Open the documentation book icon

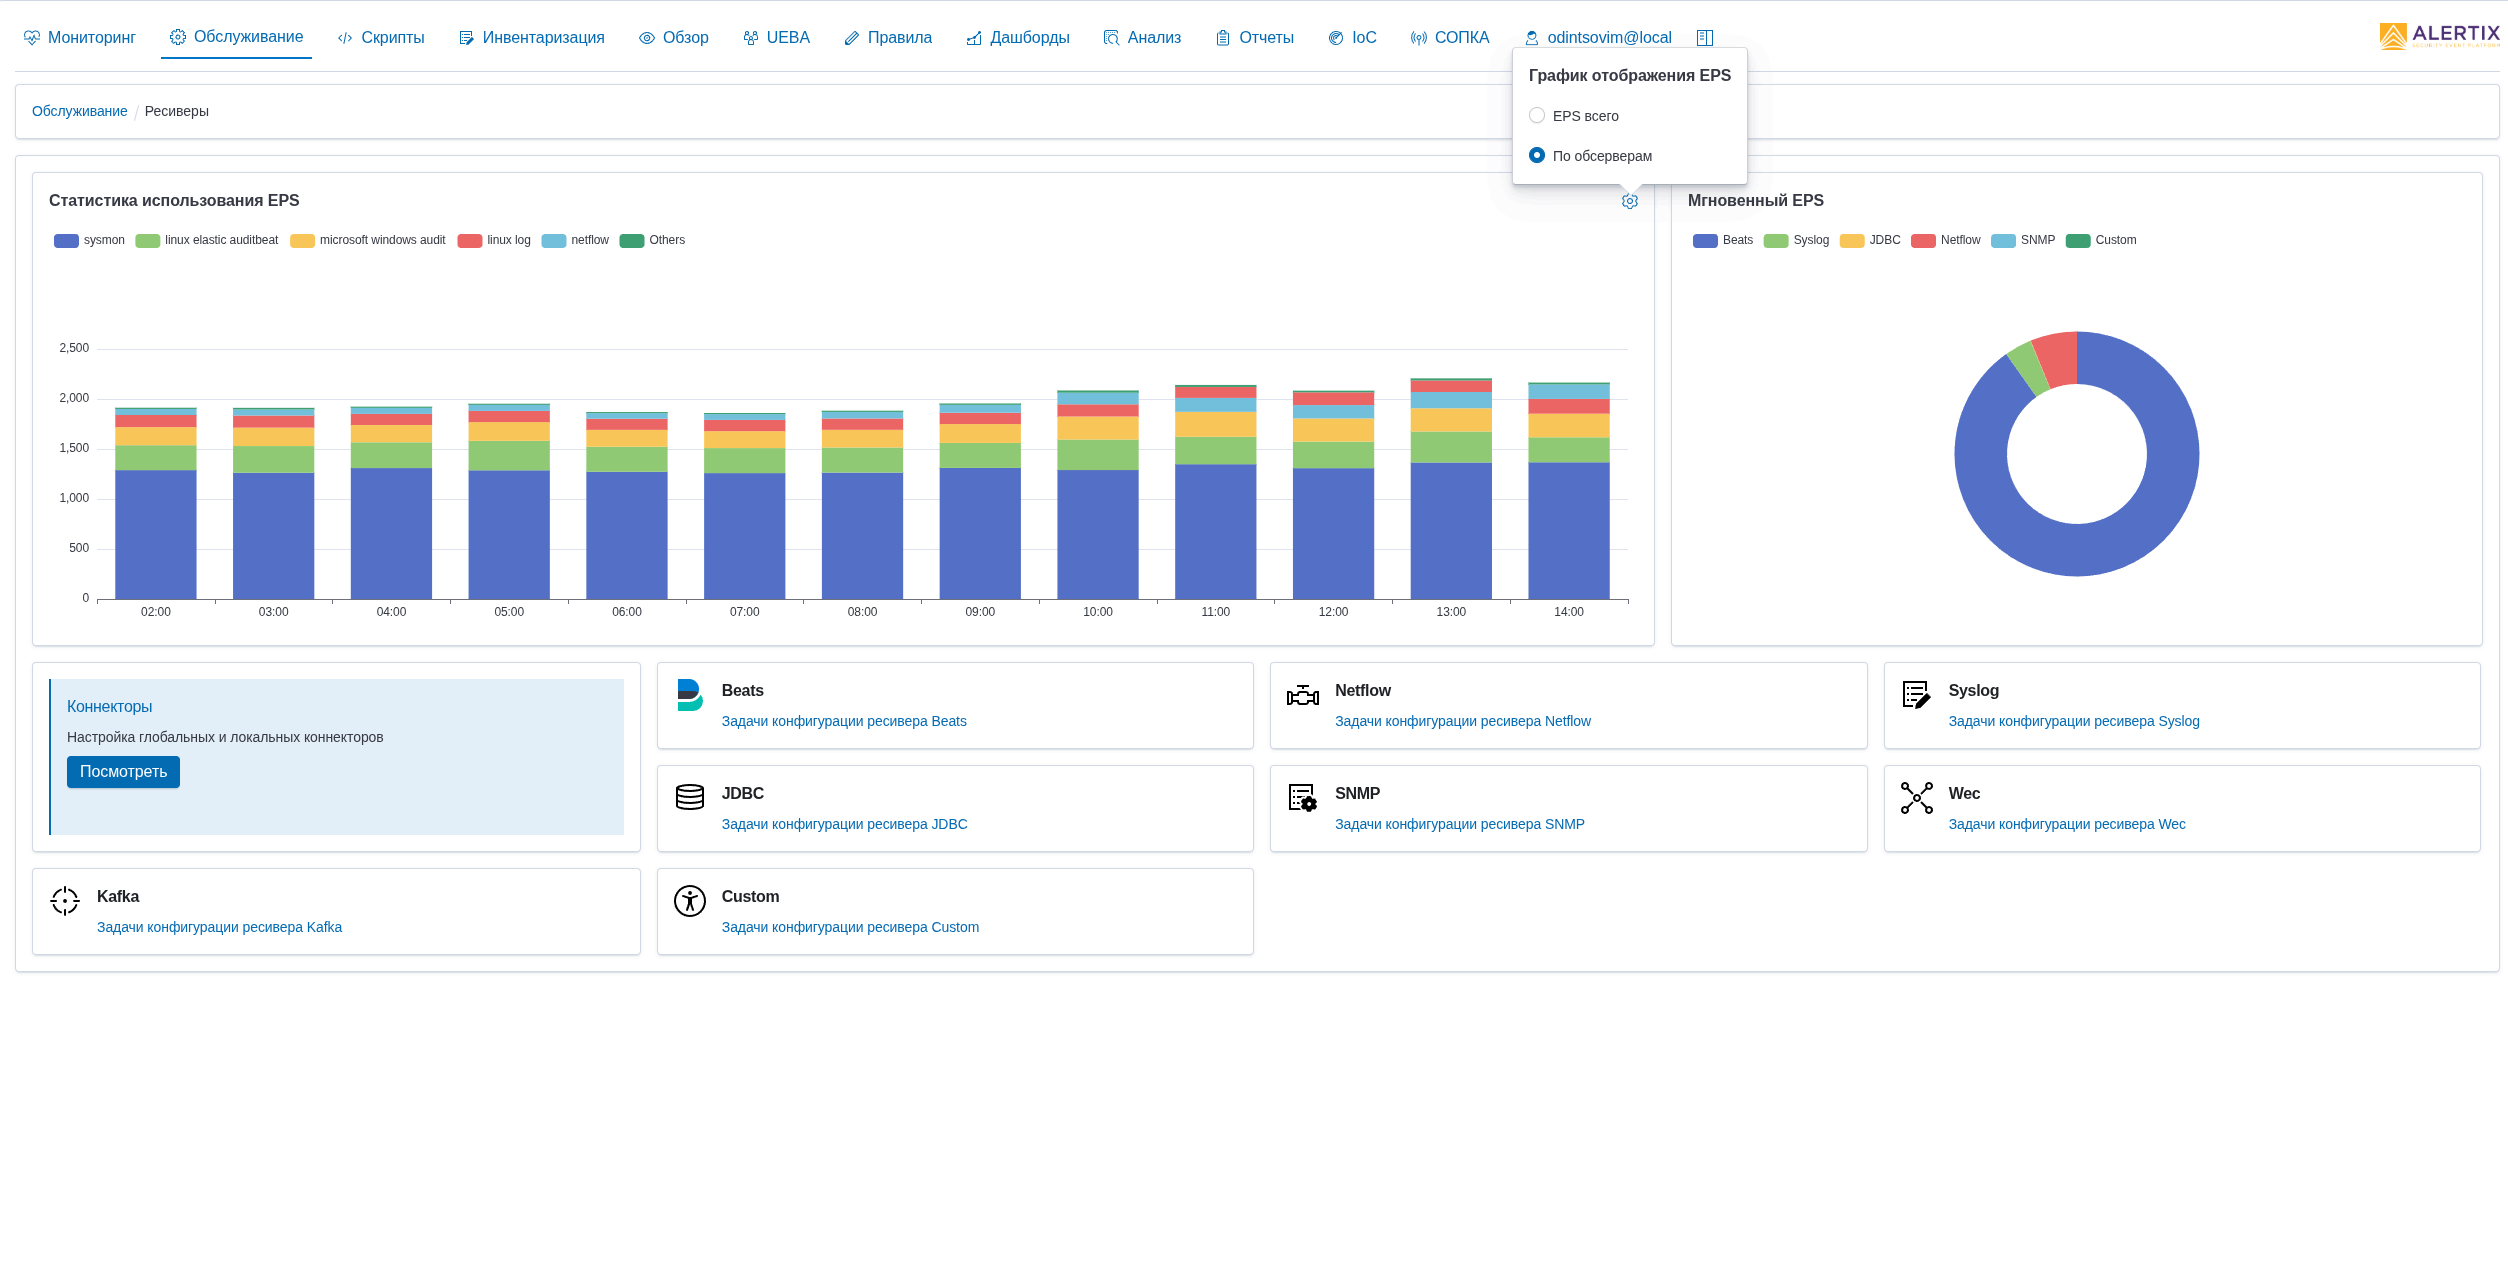click(1705, 38)
